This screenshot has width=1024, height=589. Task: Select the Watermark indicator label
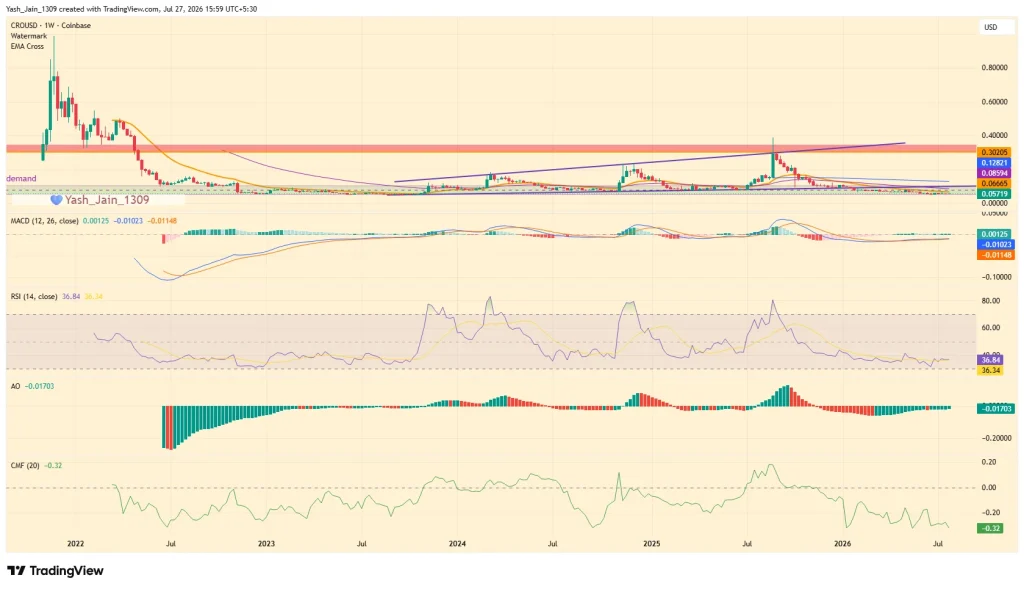(x=29, y=36)
